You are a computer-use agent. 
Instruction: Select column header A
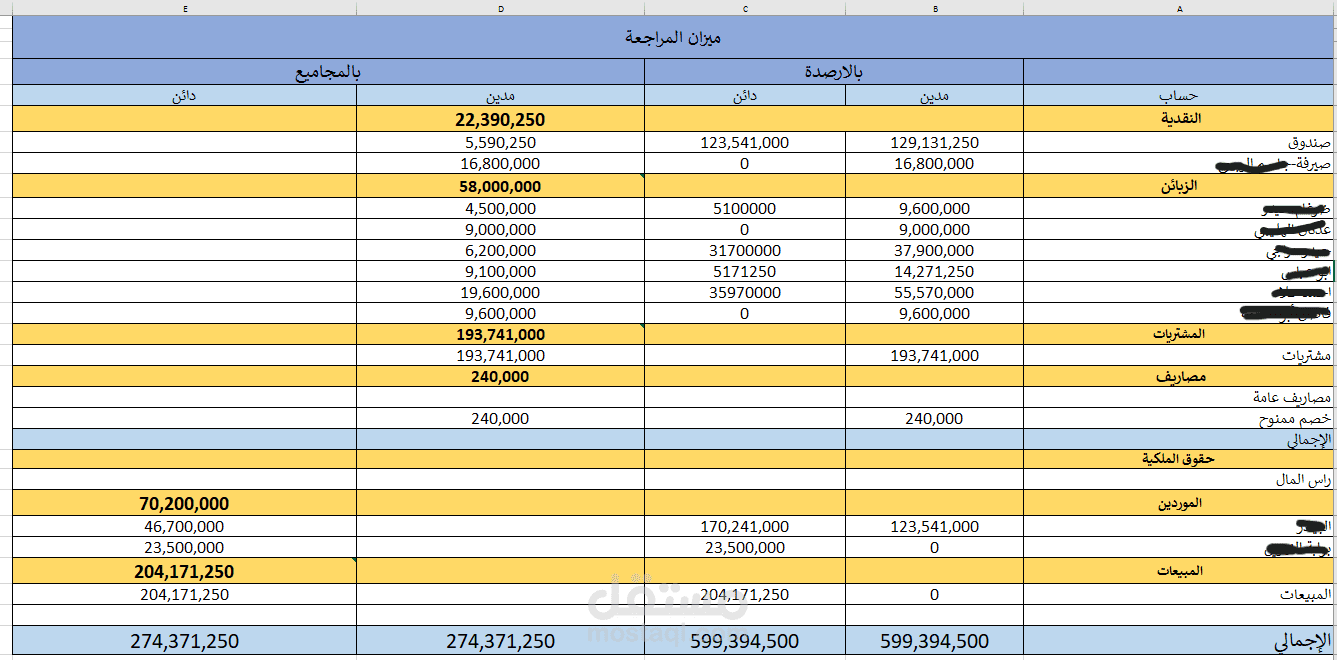(x=1180, y=7)
